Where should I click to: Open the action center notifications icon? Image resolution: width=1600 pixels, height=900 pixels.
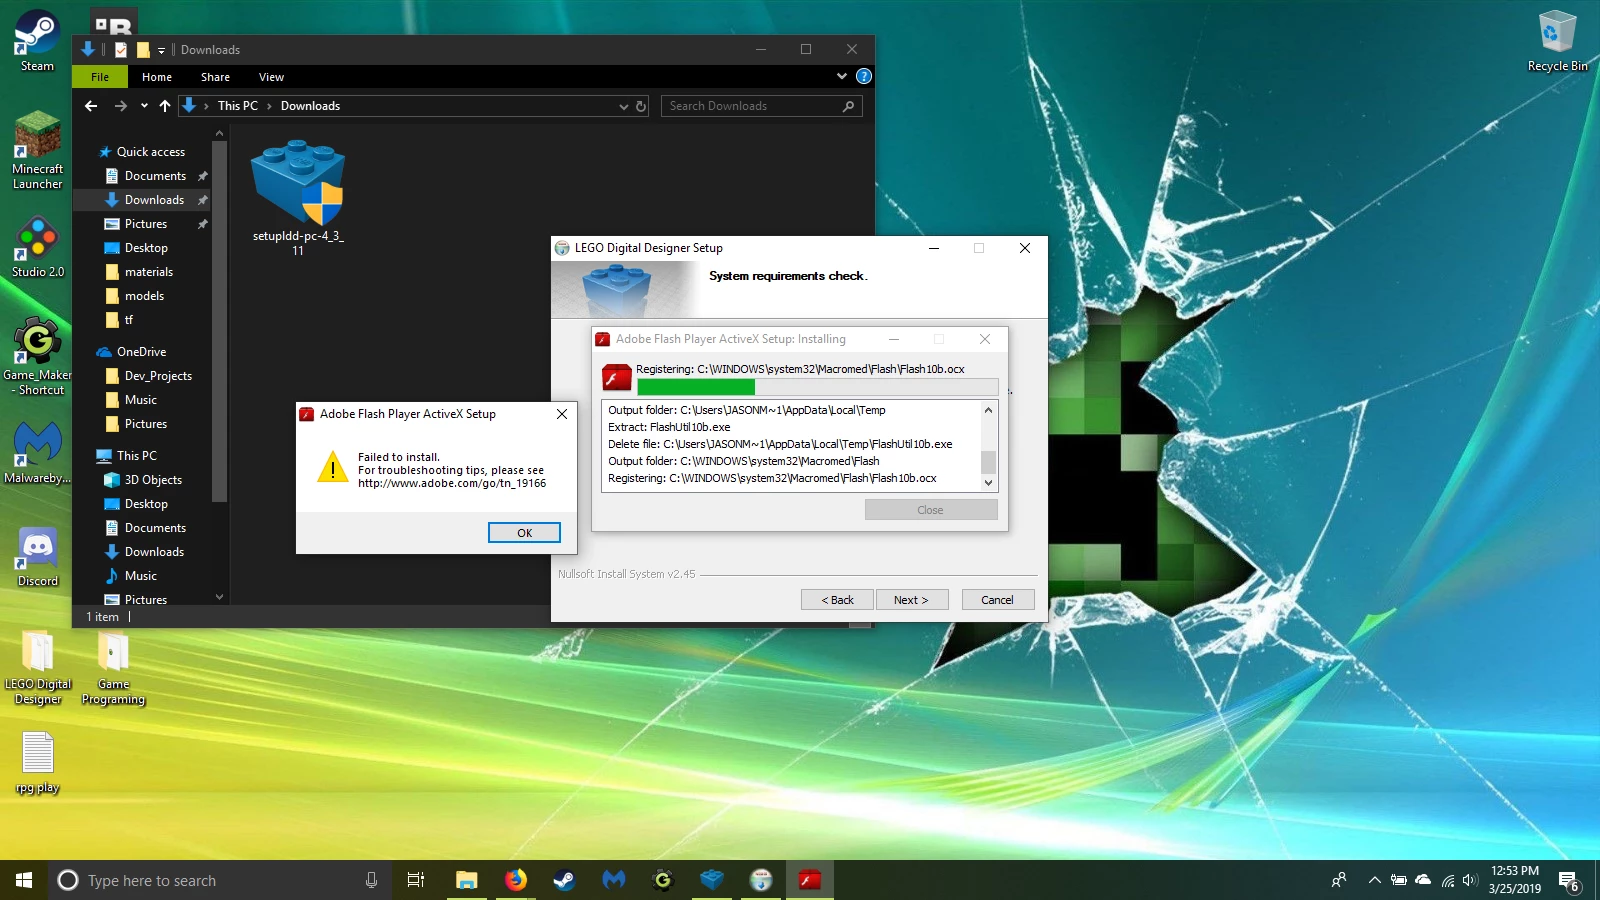1569,880
